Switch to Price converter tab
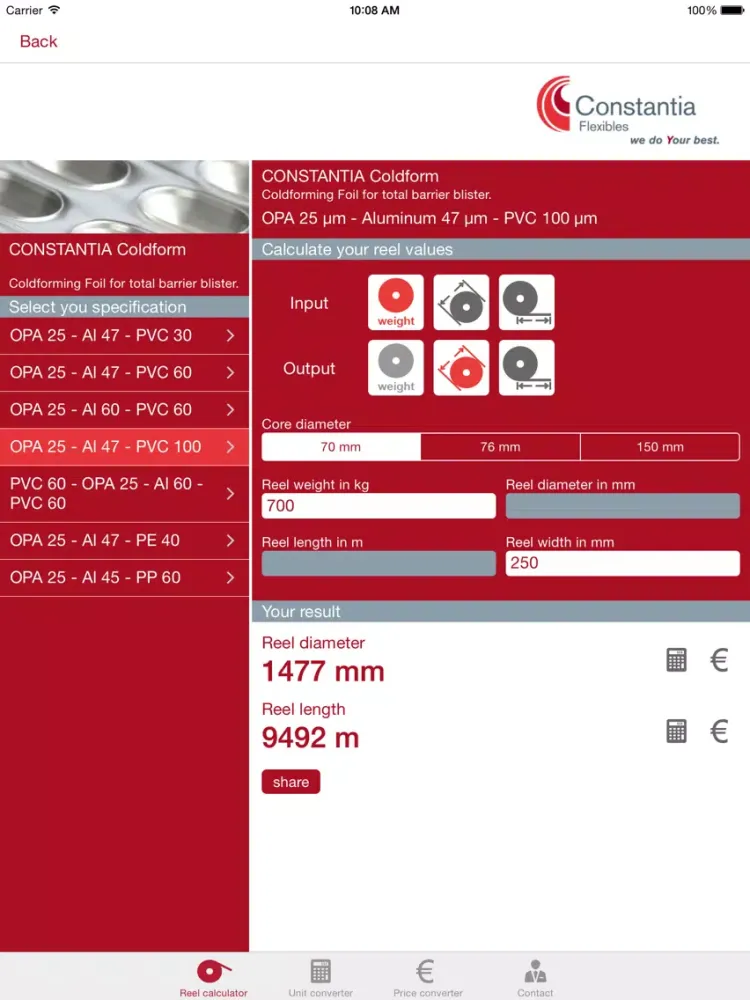 [x=427, y=978]
